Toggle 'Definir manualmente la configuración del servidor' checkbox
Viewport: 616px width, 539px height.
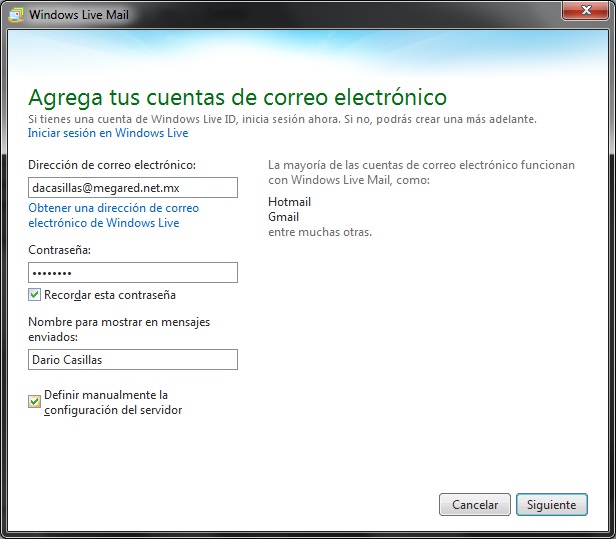(35, 402)
